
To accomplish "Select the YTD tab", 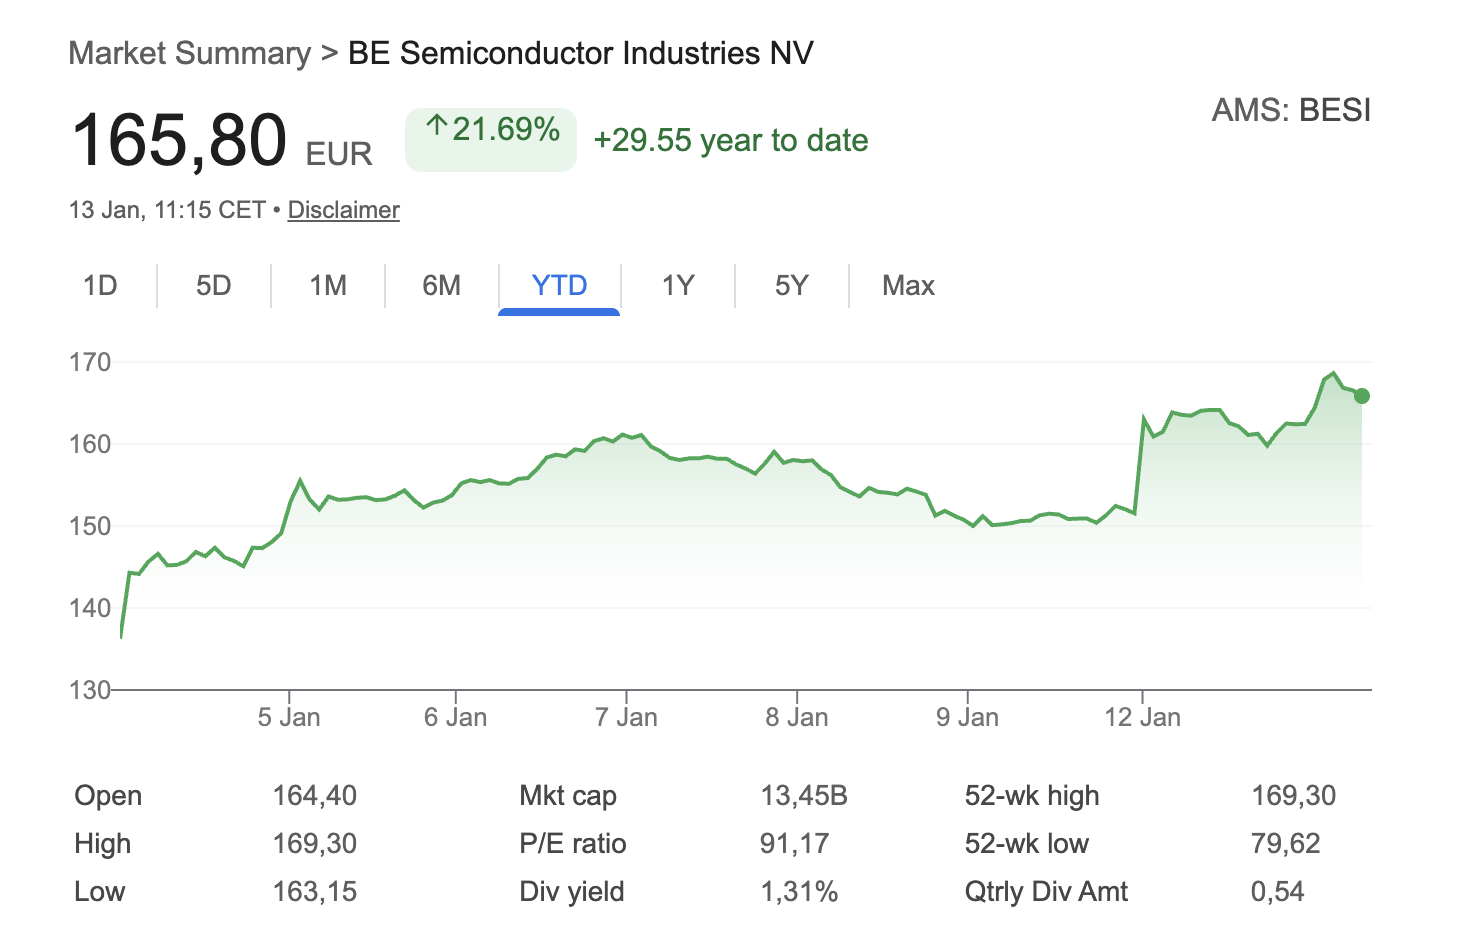I will (559, 286).
